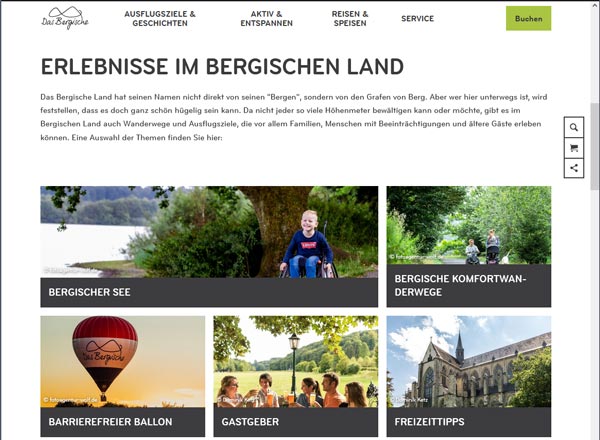Screen dimensions: 600x440
Task: Click the share icon in sidebar
Action: click(x=574, y=168)
